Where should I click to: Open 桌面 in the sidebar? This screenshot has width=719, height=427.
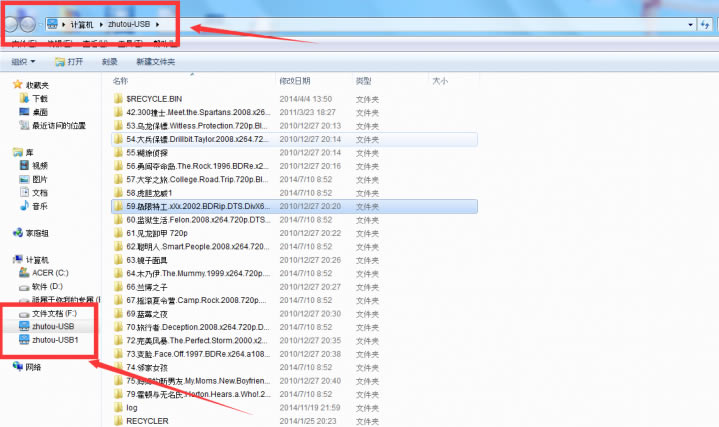tap(39, 112)
